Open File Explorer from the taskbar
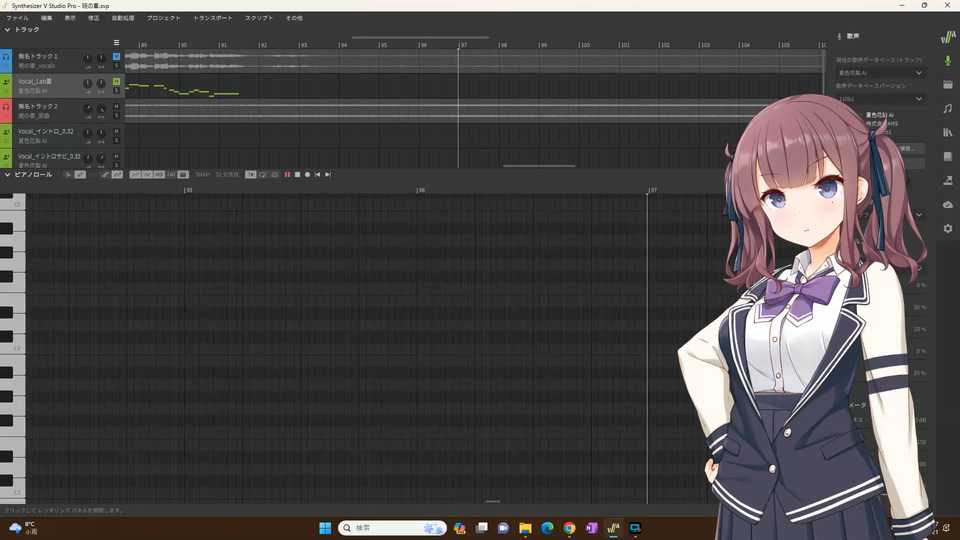This screenshot has height=540, width=960. pos(525,528)
